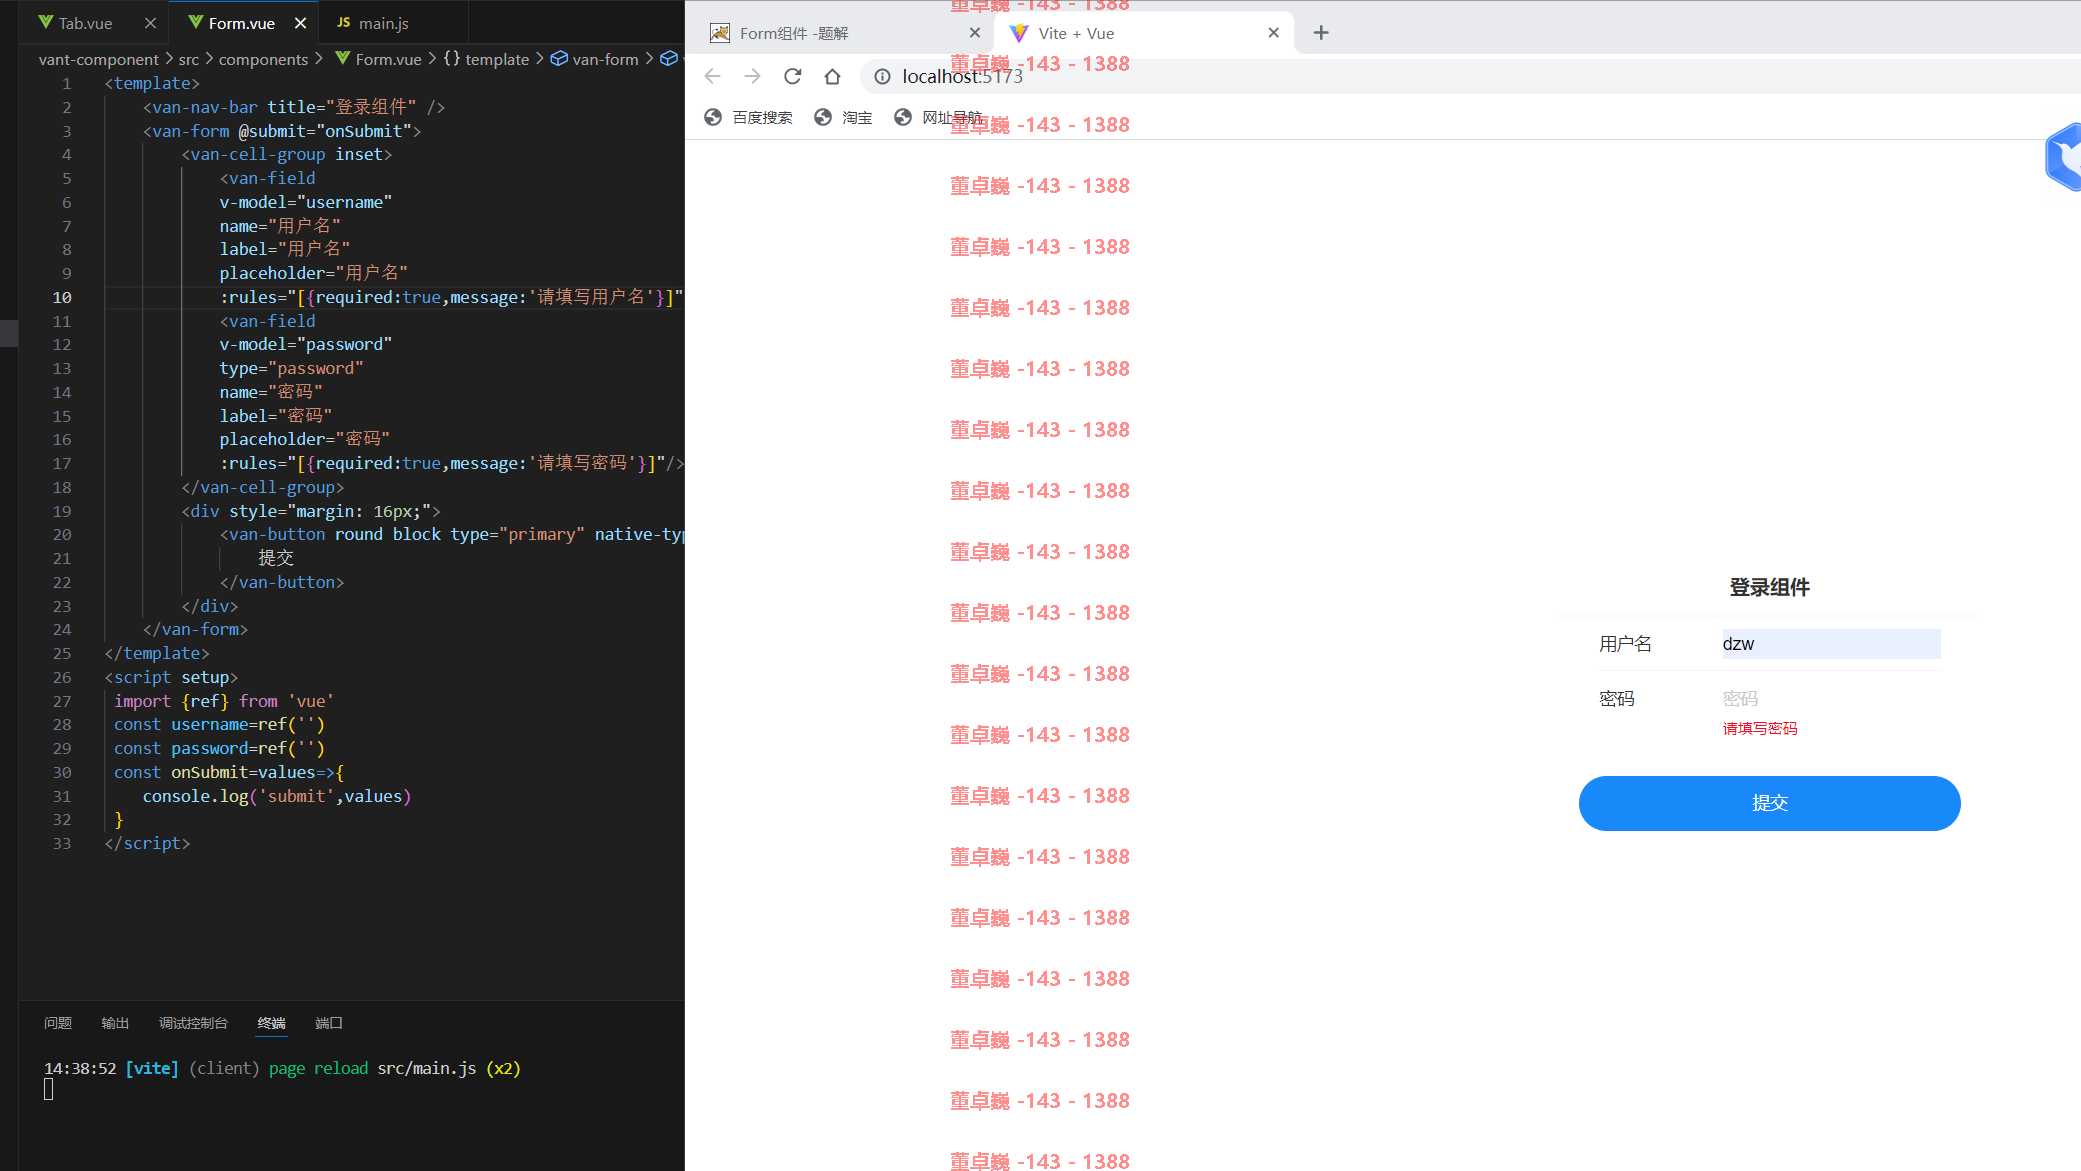Open the 输出 panel tab
2081x1171 pixels.
(115, 1023)
